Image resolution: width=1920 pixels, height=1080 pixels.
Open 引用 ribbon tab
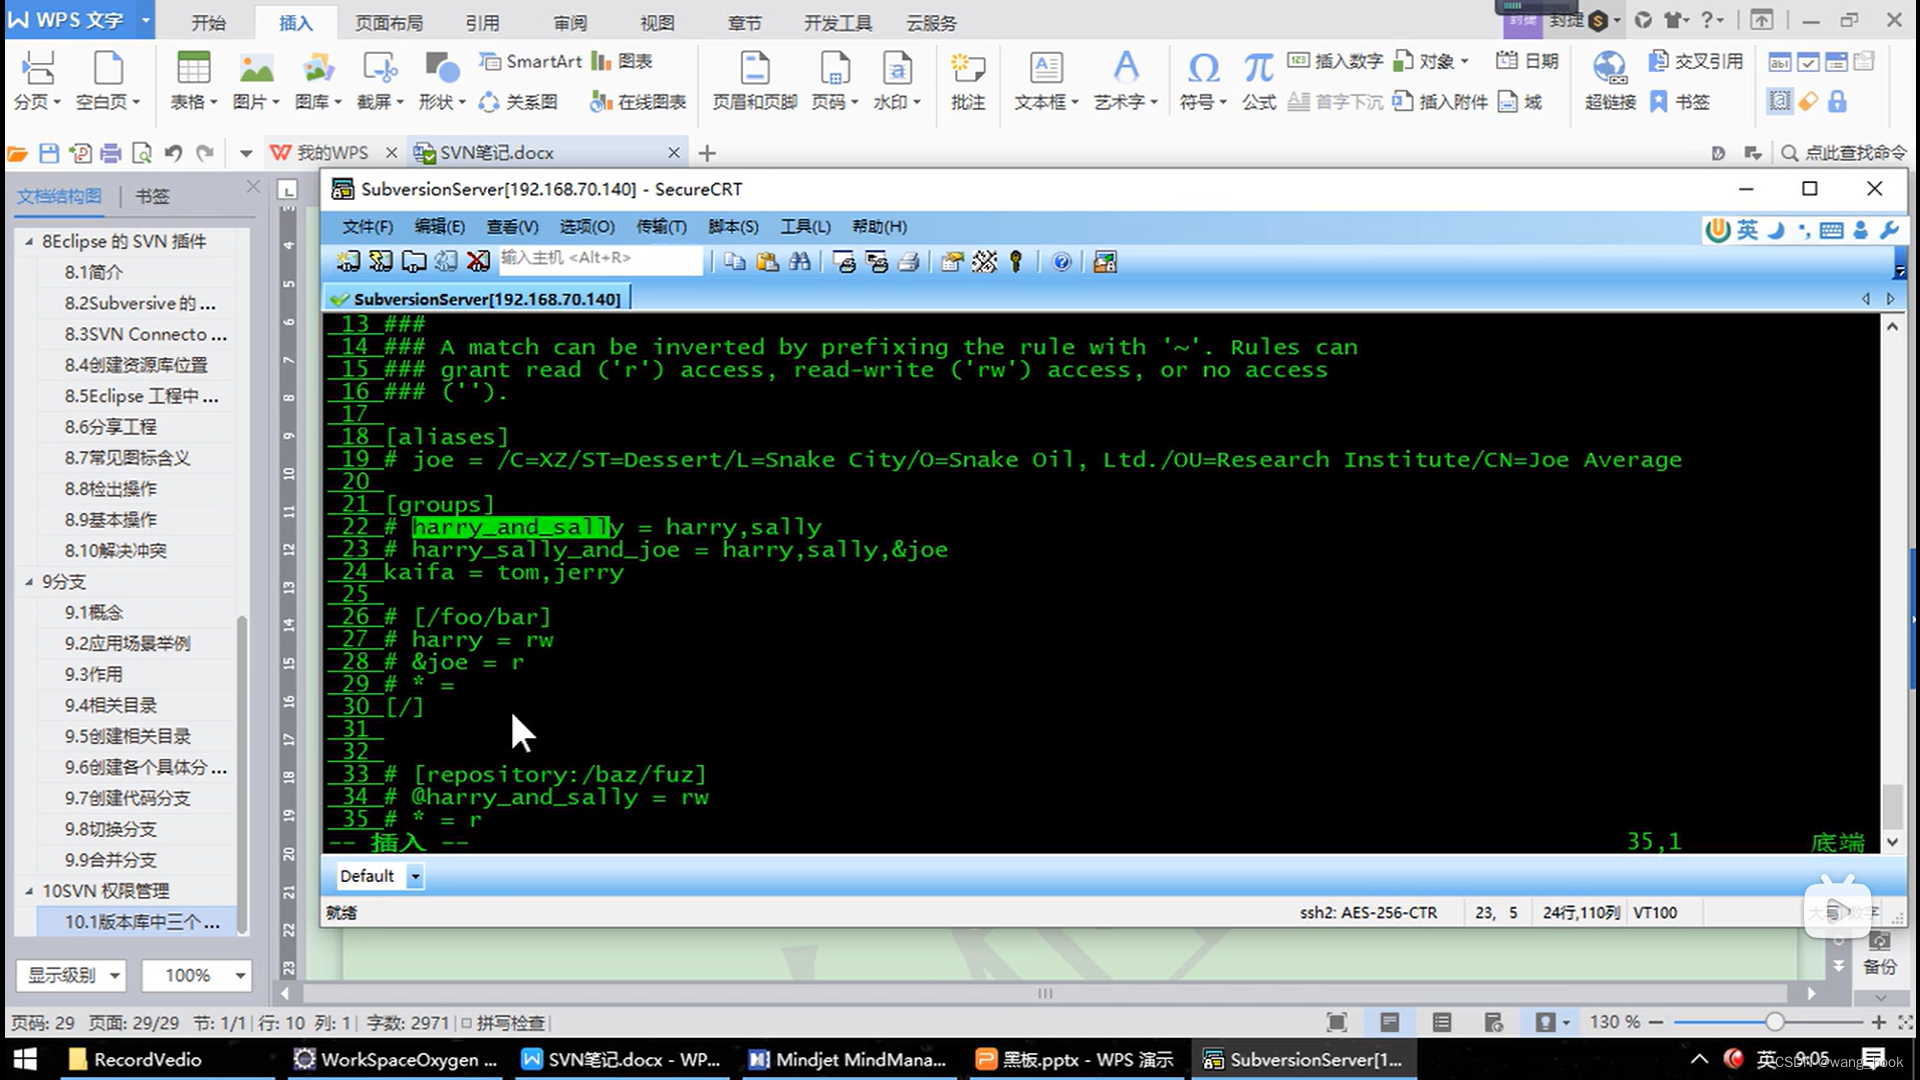click(x=482, y=23)
